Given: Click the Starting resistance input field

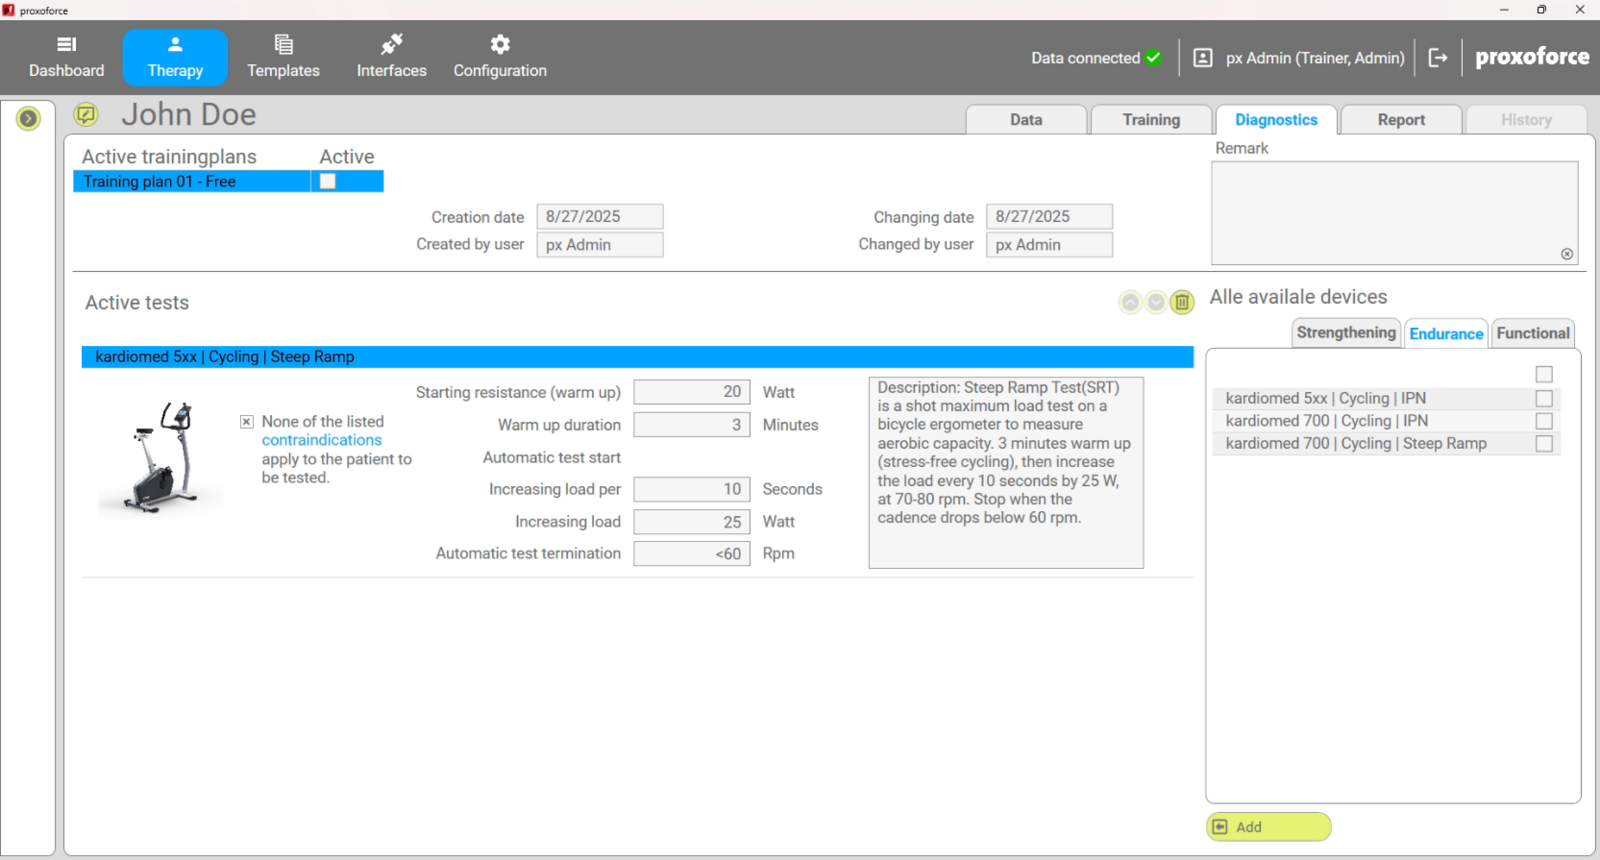Looking at the screenshot, I should click(691, 393).
